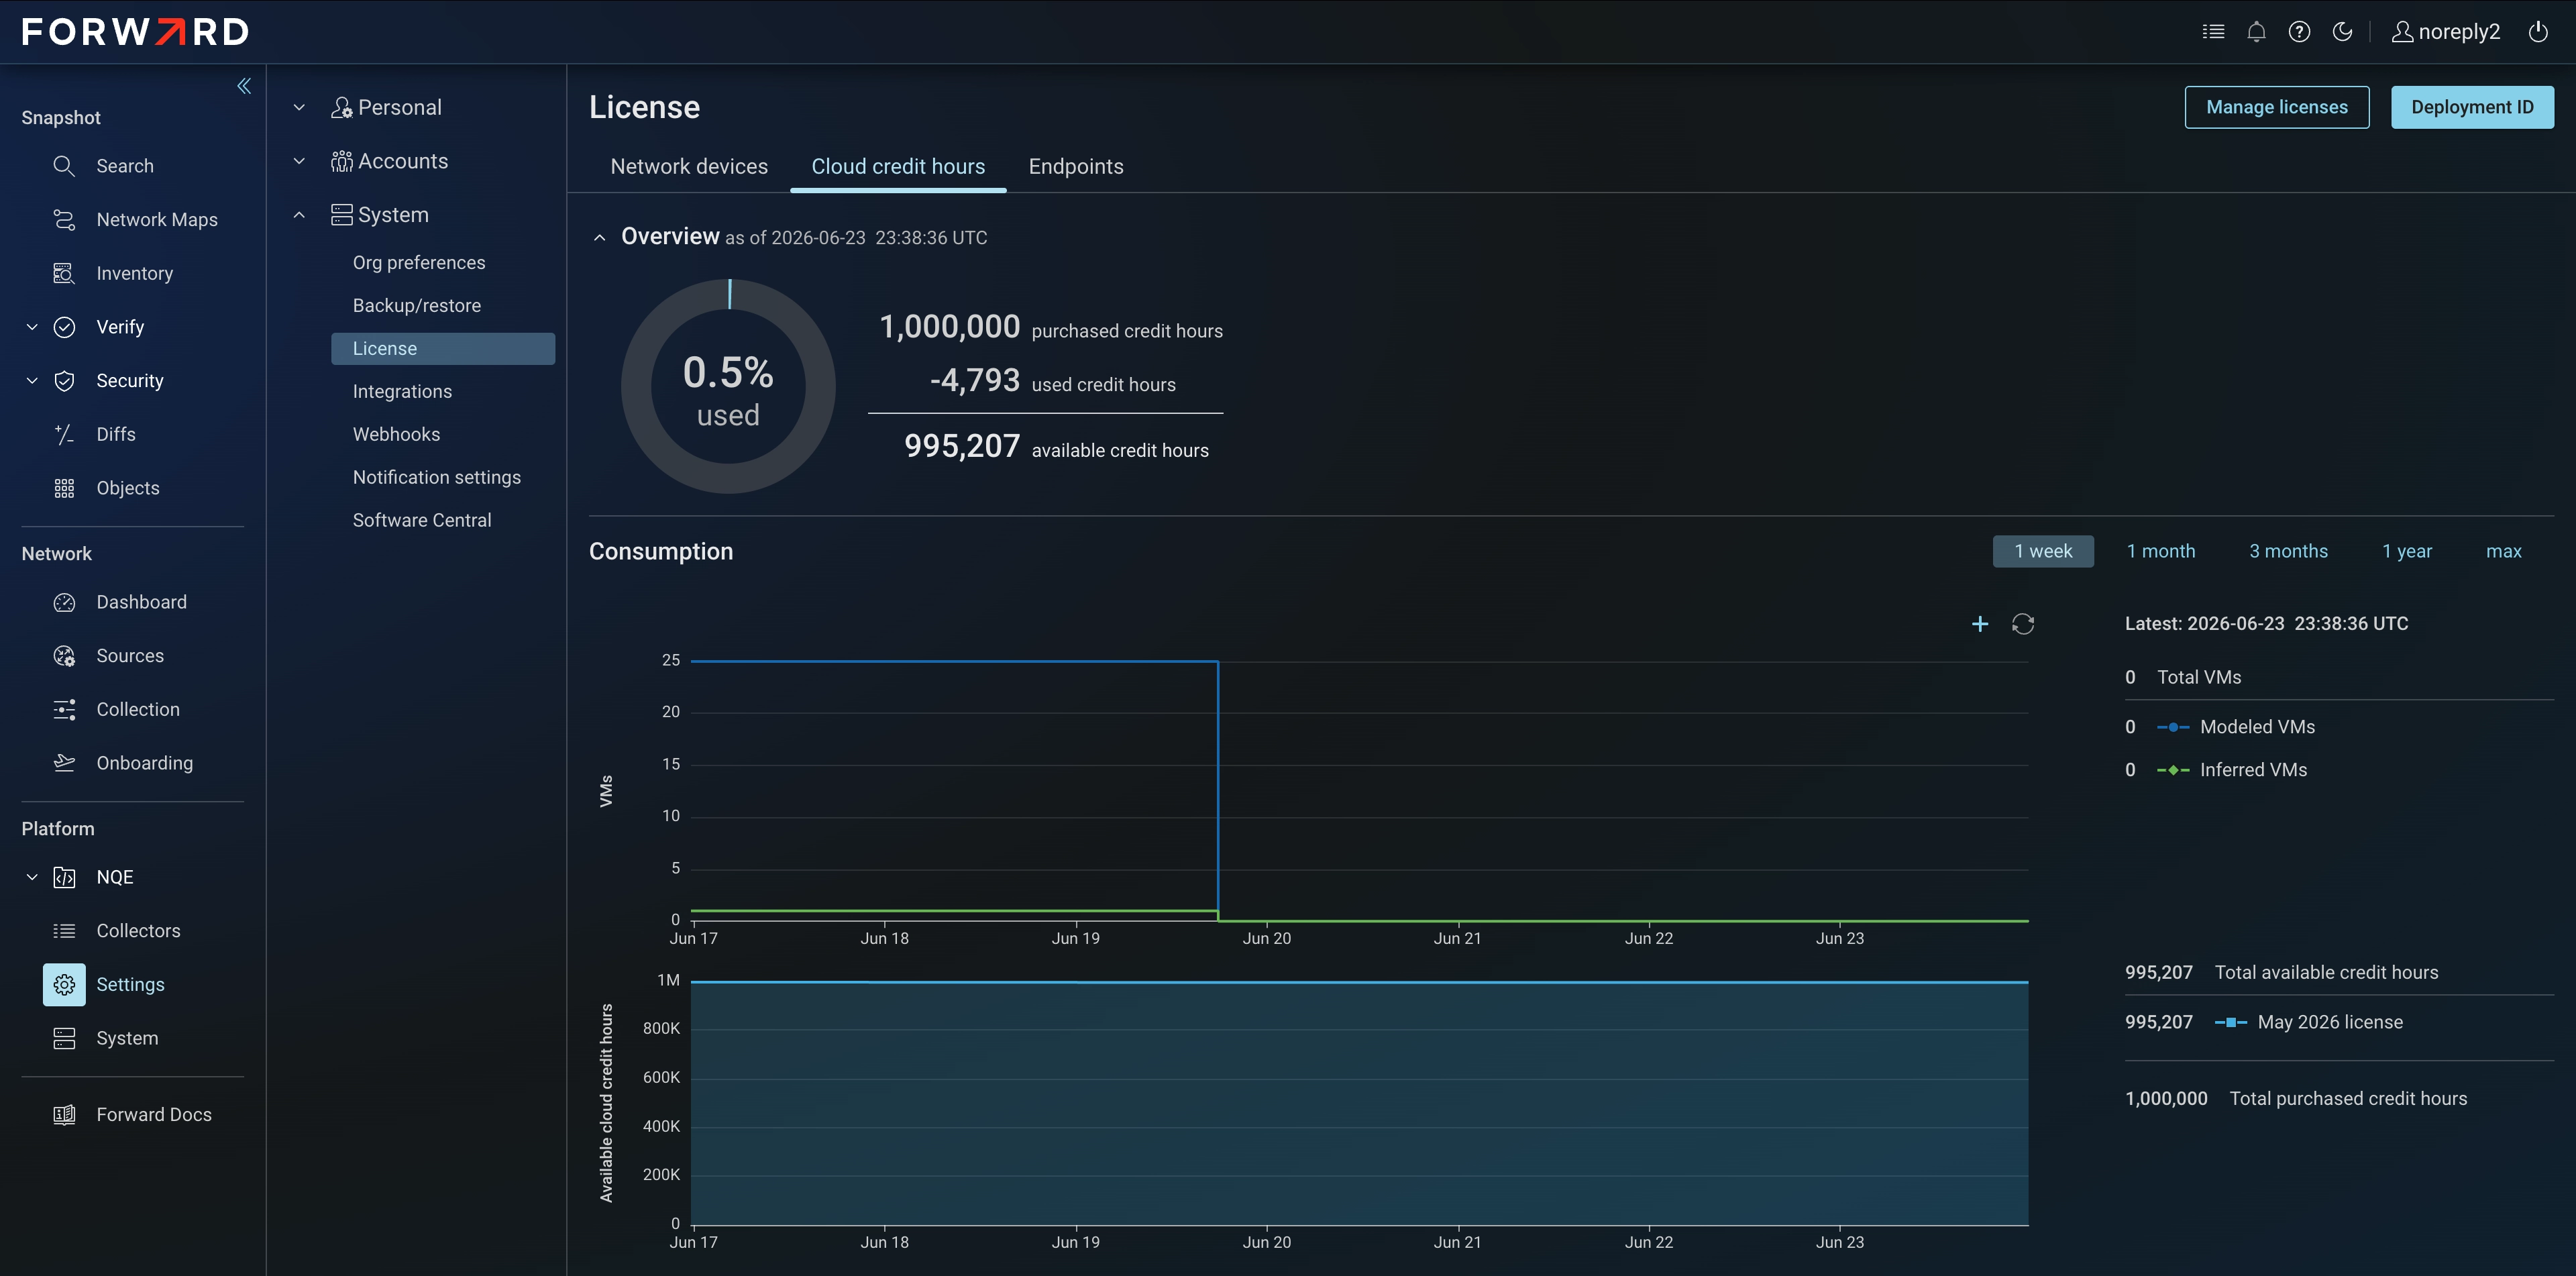The height and width of the screenshot is (1276, 2576).
Task: Click the available cloud credit hours area chart
Action: coord(1359,1104)
